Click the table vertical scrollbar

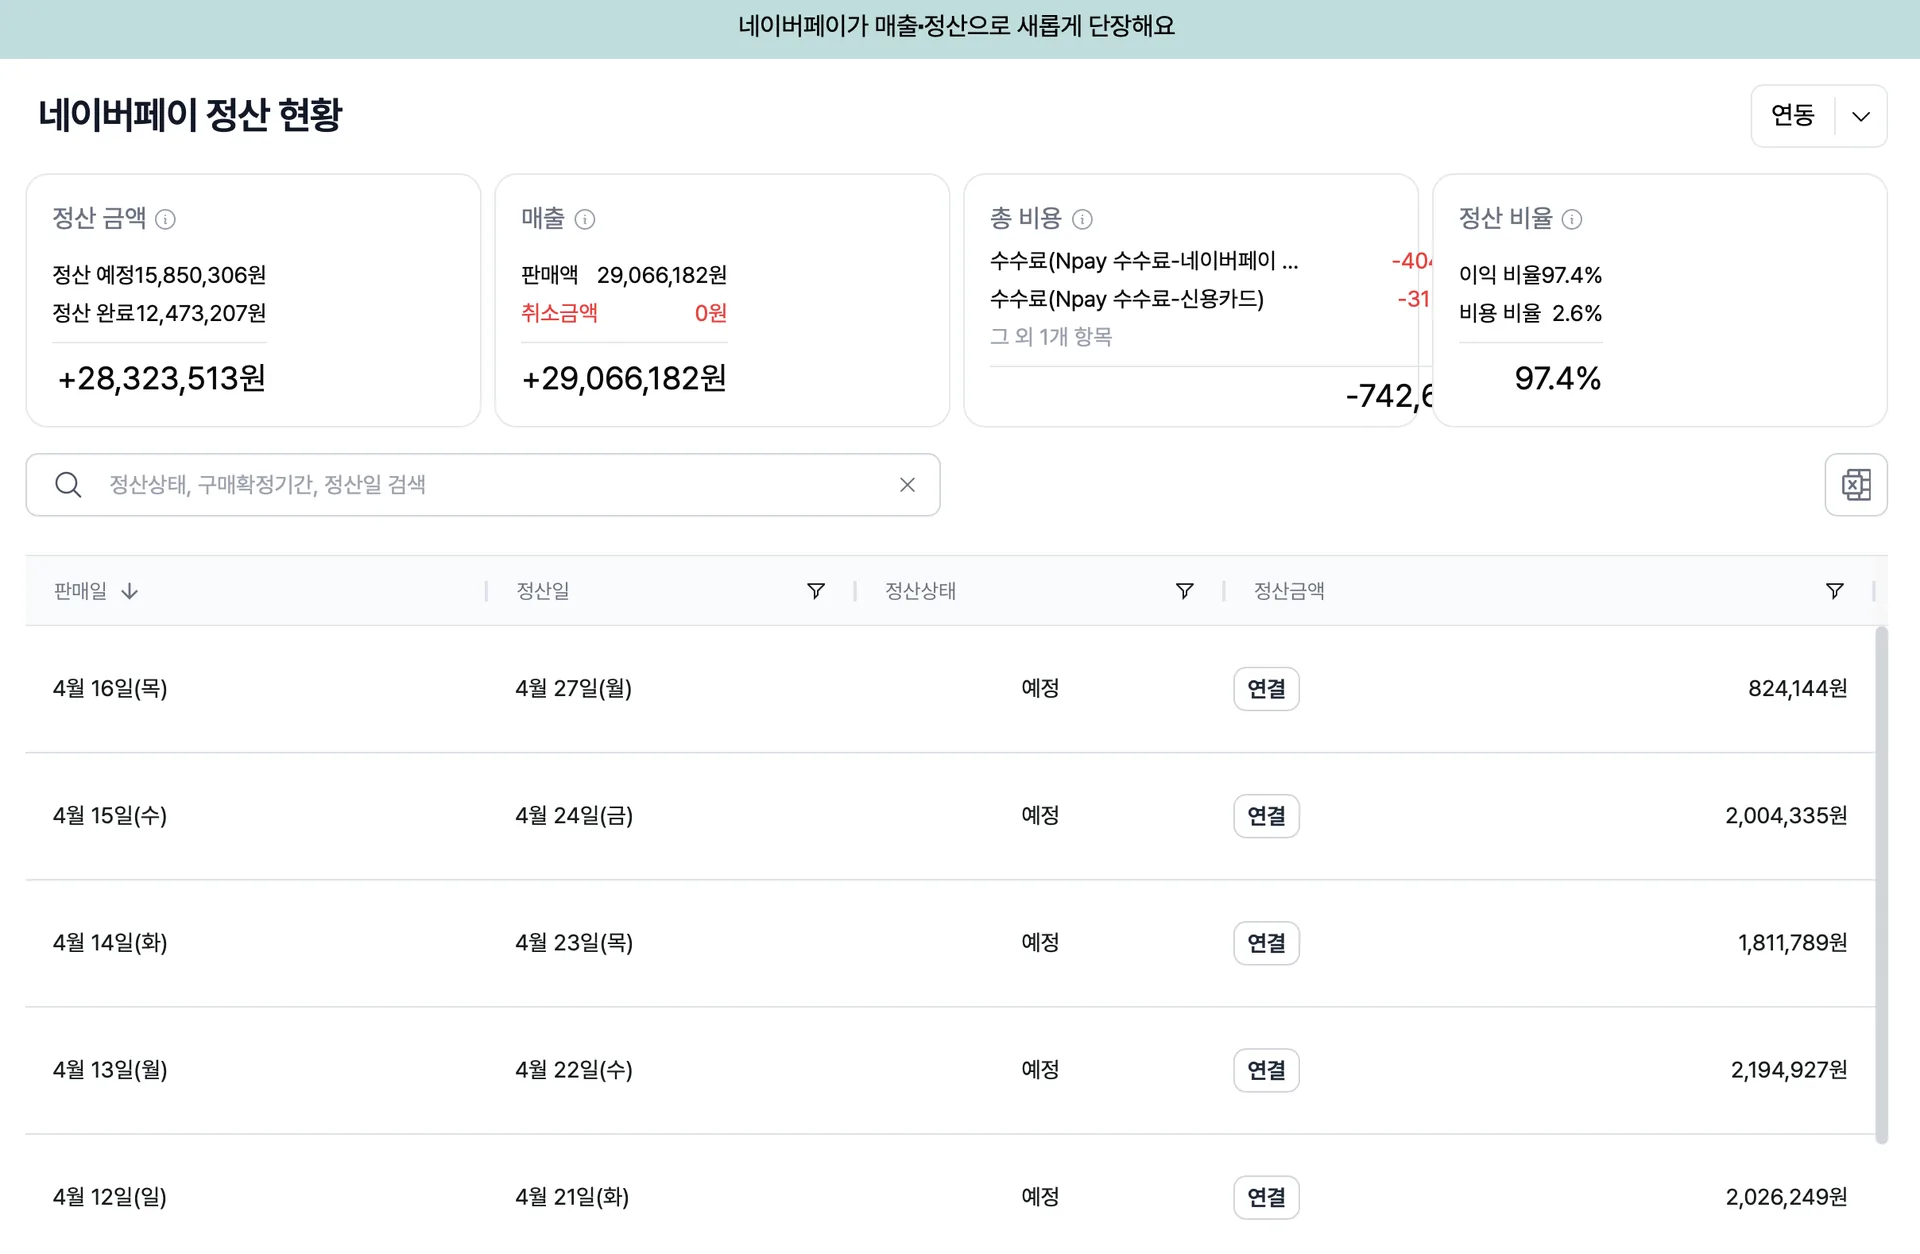point(1881,885)
